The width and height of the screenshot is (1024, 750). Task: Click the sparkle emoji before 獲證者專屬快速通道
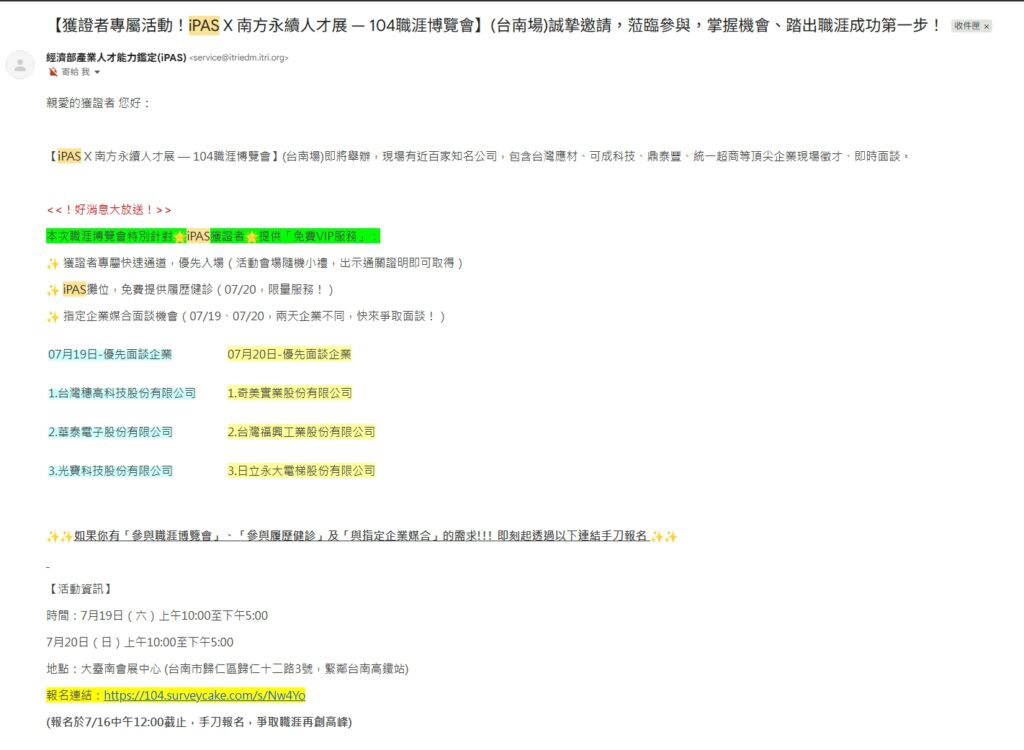pos(53,263)
